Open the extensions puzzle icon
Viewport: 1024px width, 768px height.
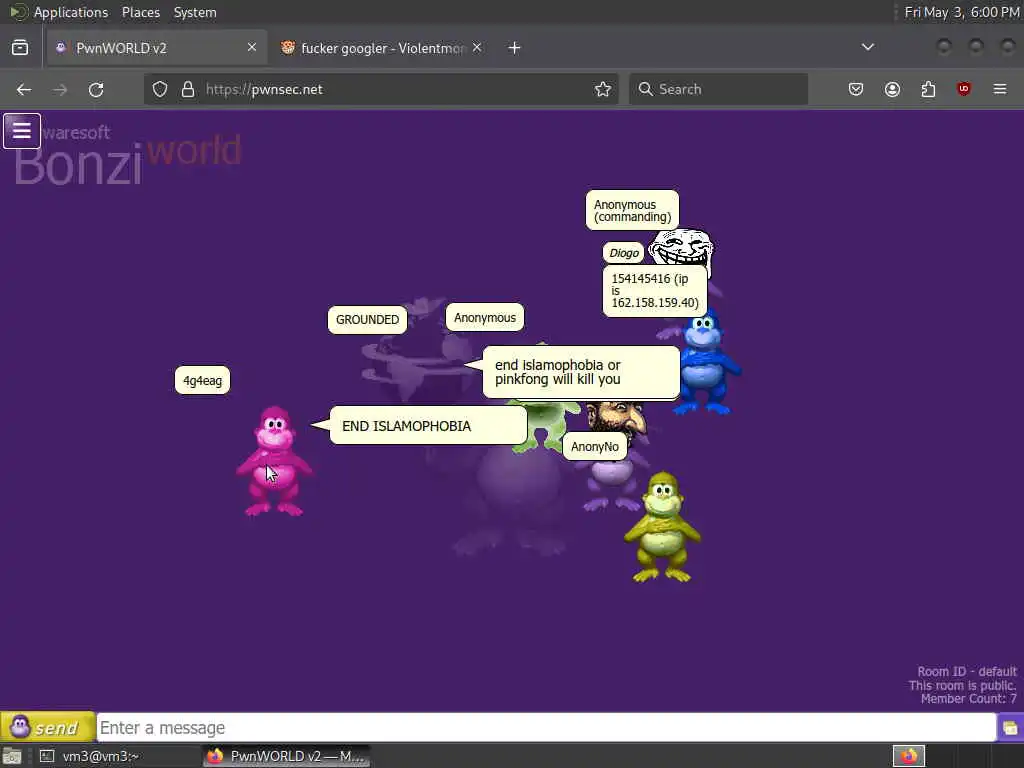(928, 89)
